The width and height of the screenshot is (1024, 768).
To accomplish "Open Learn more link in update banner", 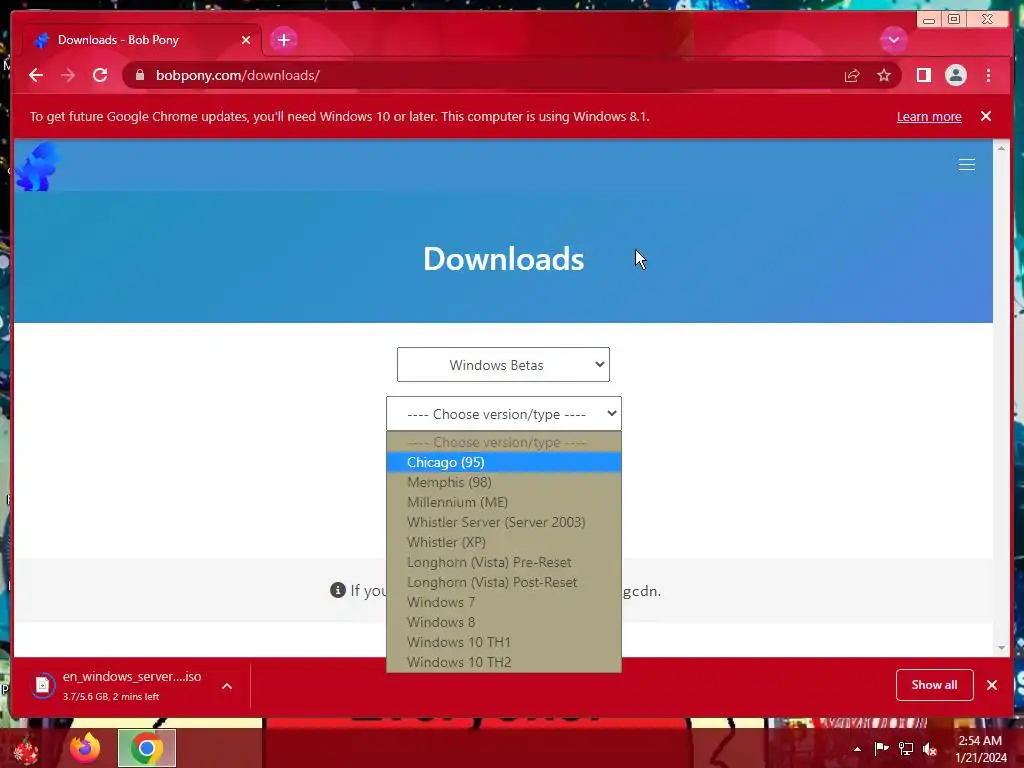I will (x=929, y=116).
